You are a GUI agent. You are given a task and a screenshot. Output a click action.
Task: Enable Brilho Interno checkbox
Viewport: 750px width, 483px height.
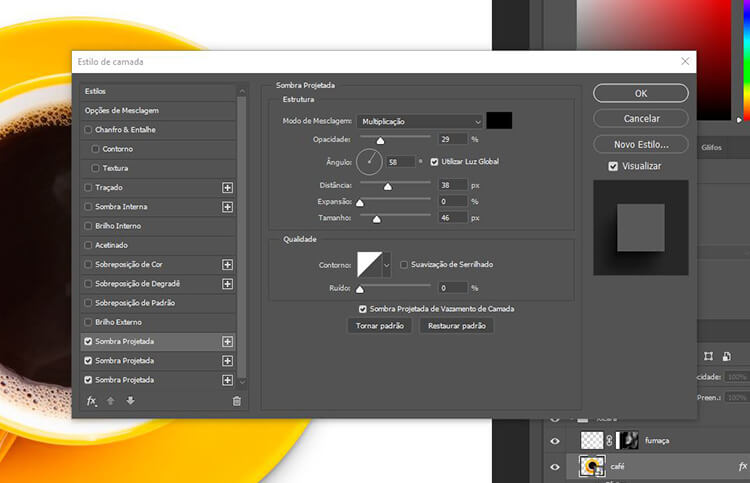coord(88,226)
